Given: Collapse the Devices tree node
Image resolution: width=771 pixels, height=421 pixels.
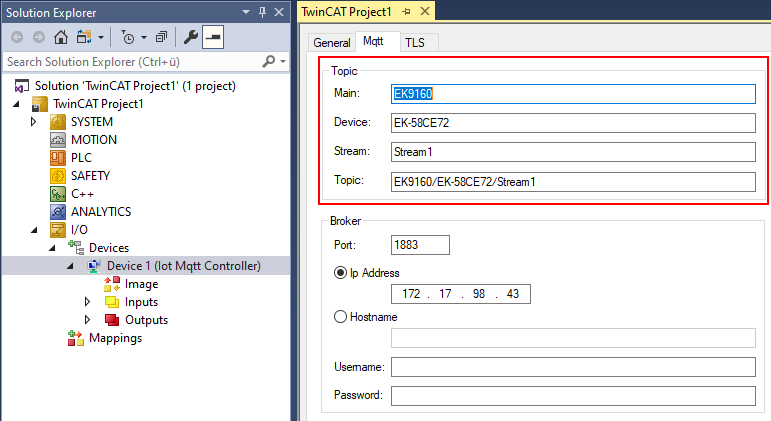Looking at the screenshot, I should tap(52, 248).
